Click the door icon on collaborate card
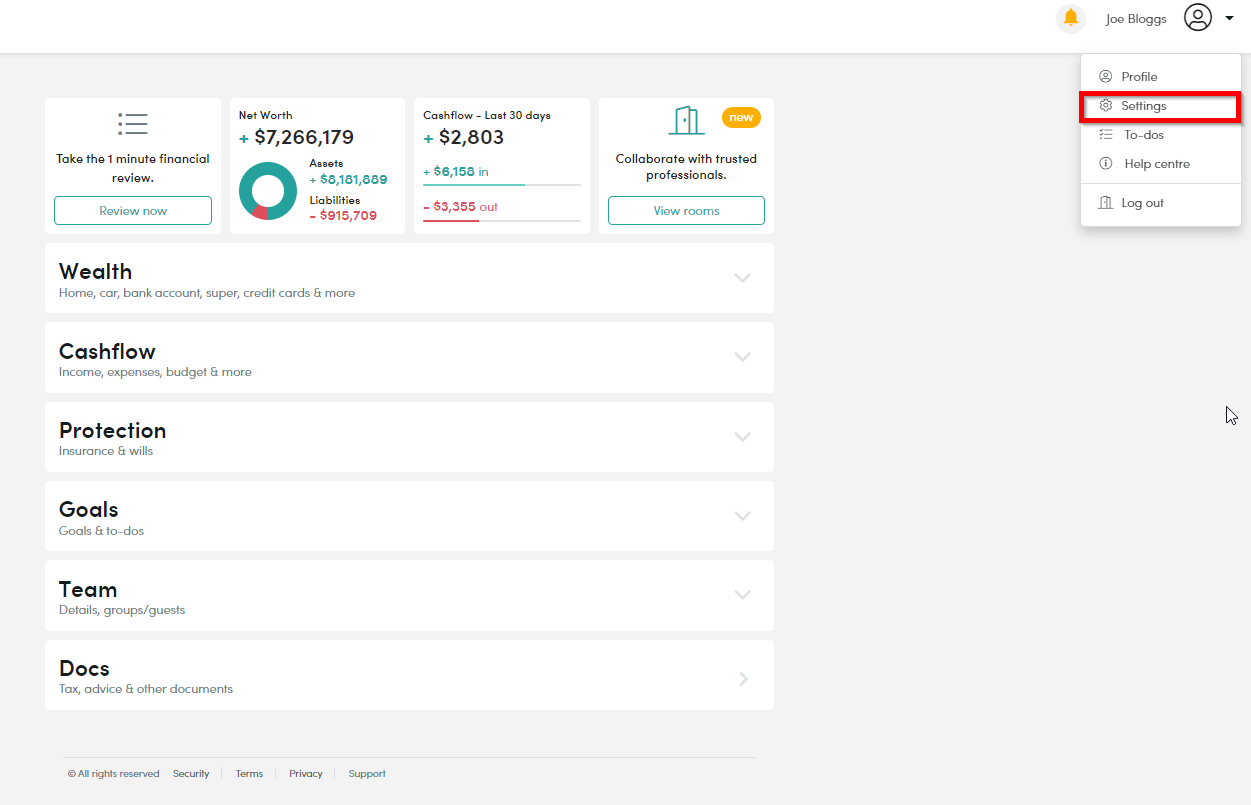 point(686,120)
